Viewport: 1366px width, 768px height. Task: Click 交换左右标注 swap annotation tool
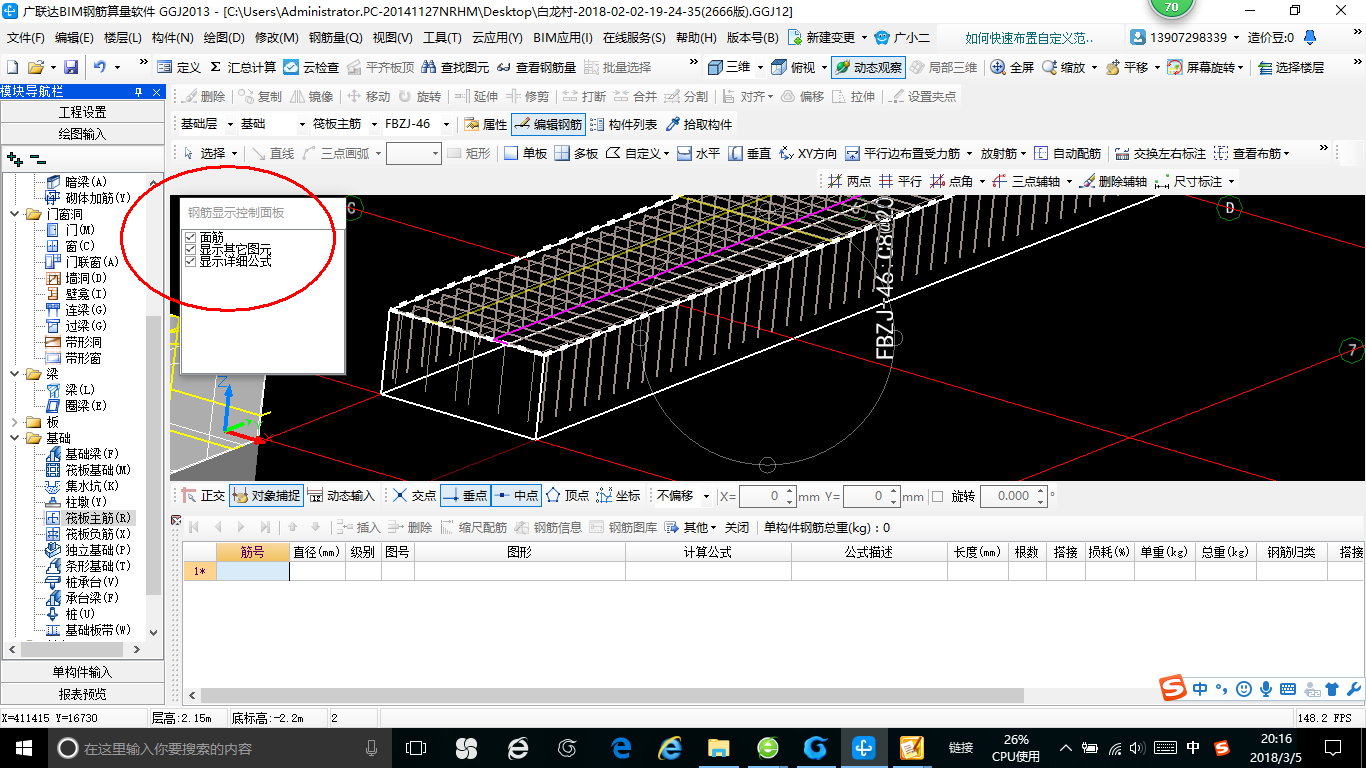(1161, 153)
